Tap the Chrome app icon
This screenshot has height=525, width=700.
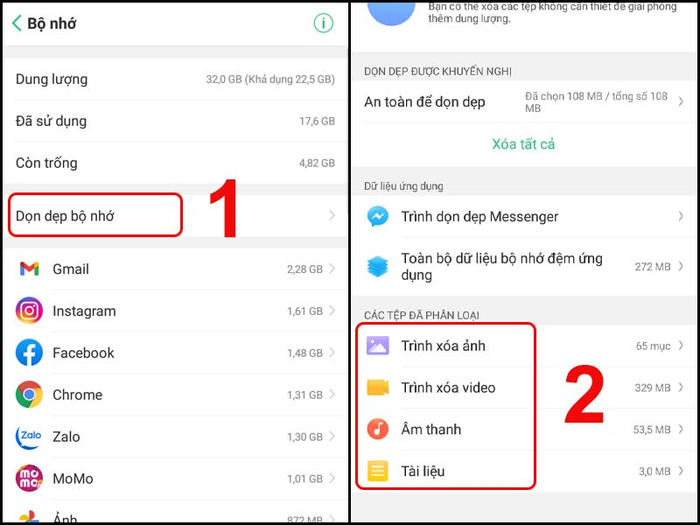[29, 395]
